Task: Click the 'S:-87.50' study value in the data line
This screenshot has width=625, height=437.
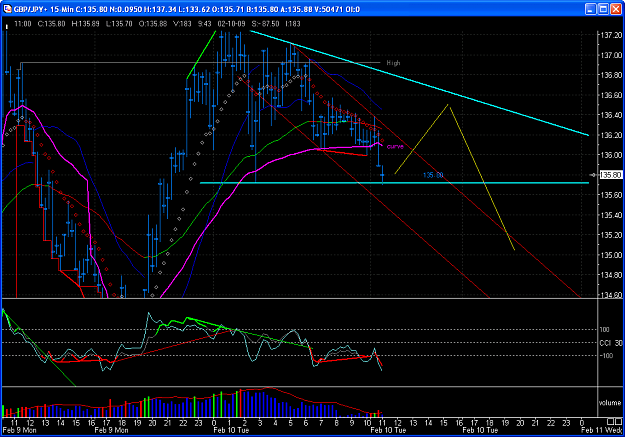Action: click(265, 24)
